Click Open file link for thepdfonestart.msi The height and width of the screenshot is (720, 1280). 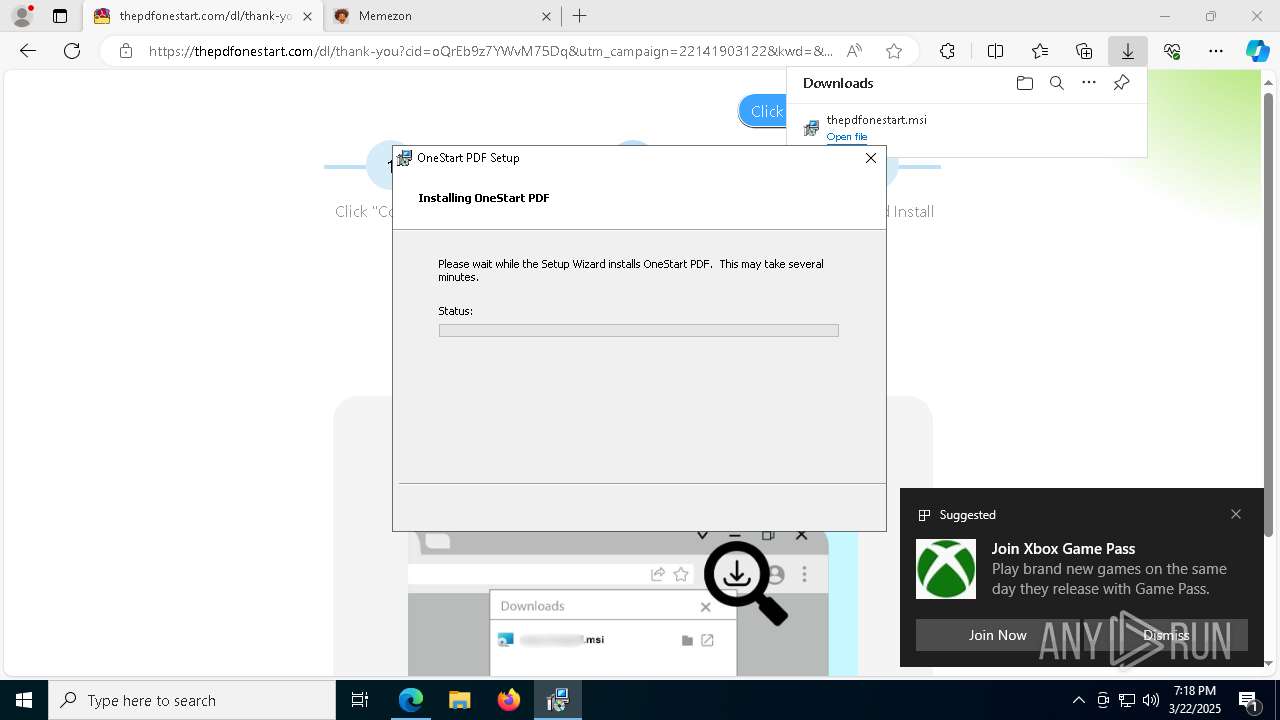pos(847,137)
